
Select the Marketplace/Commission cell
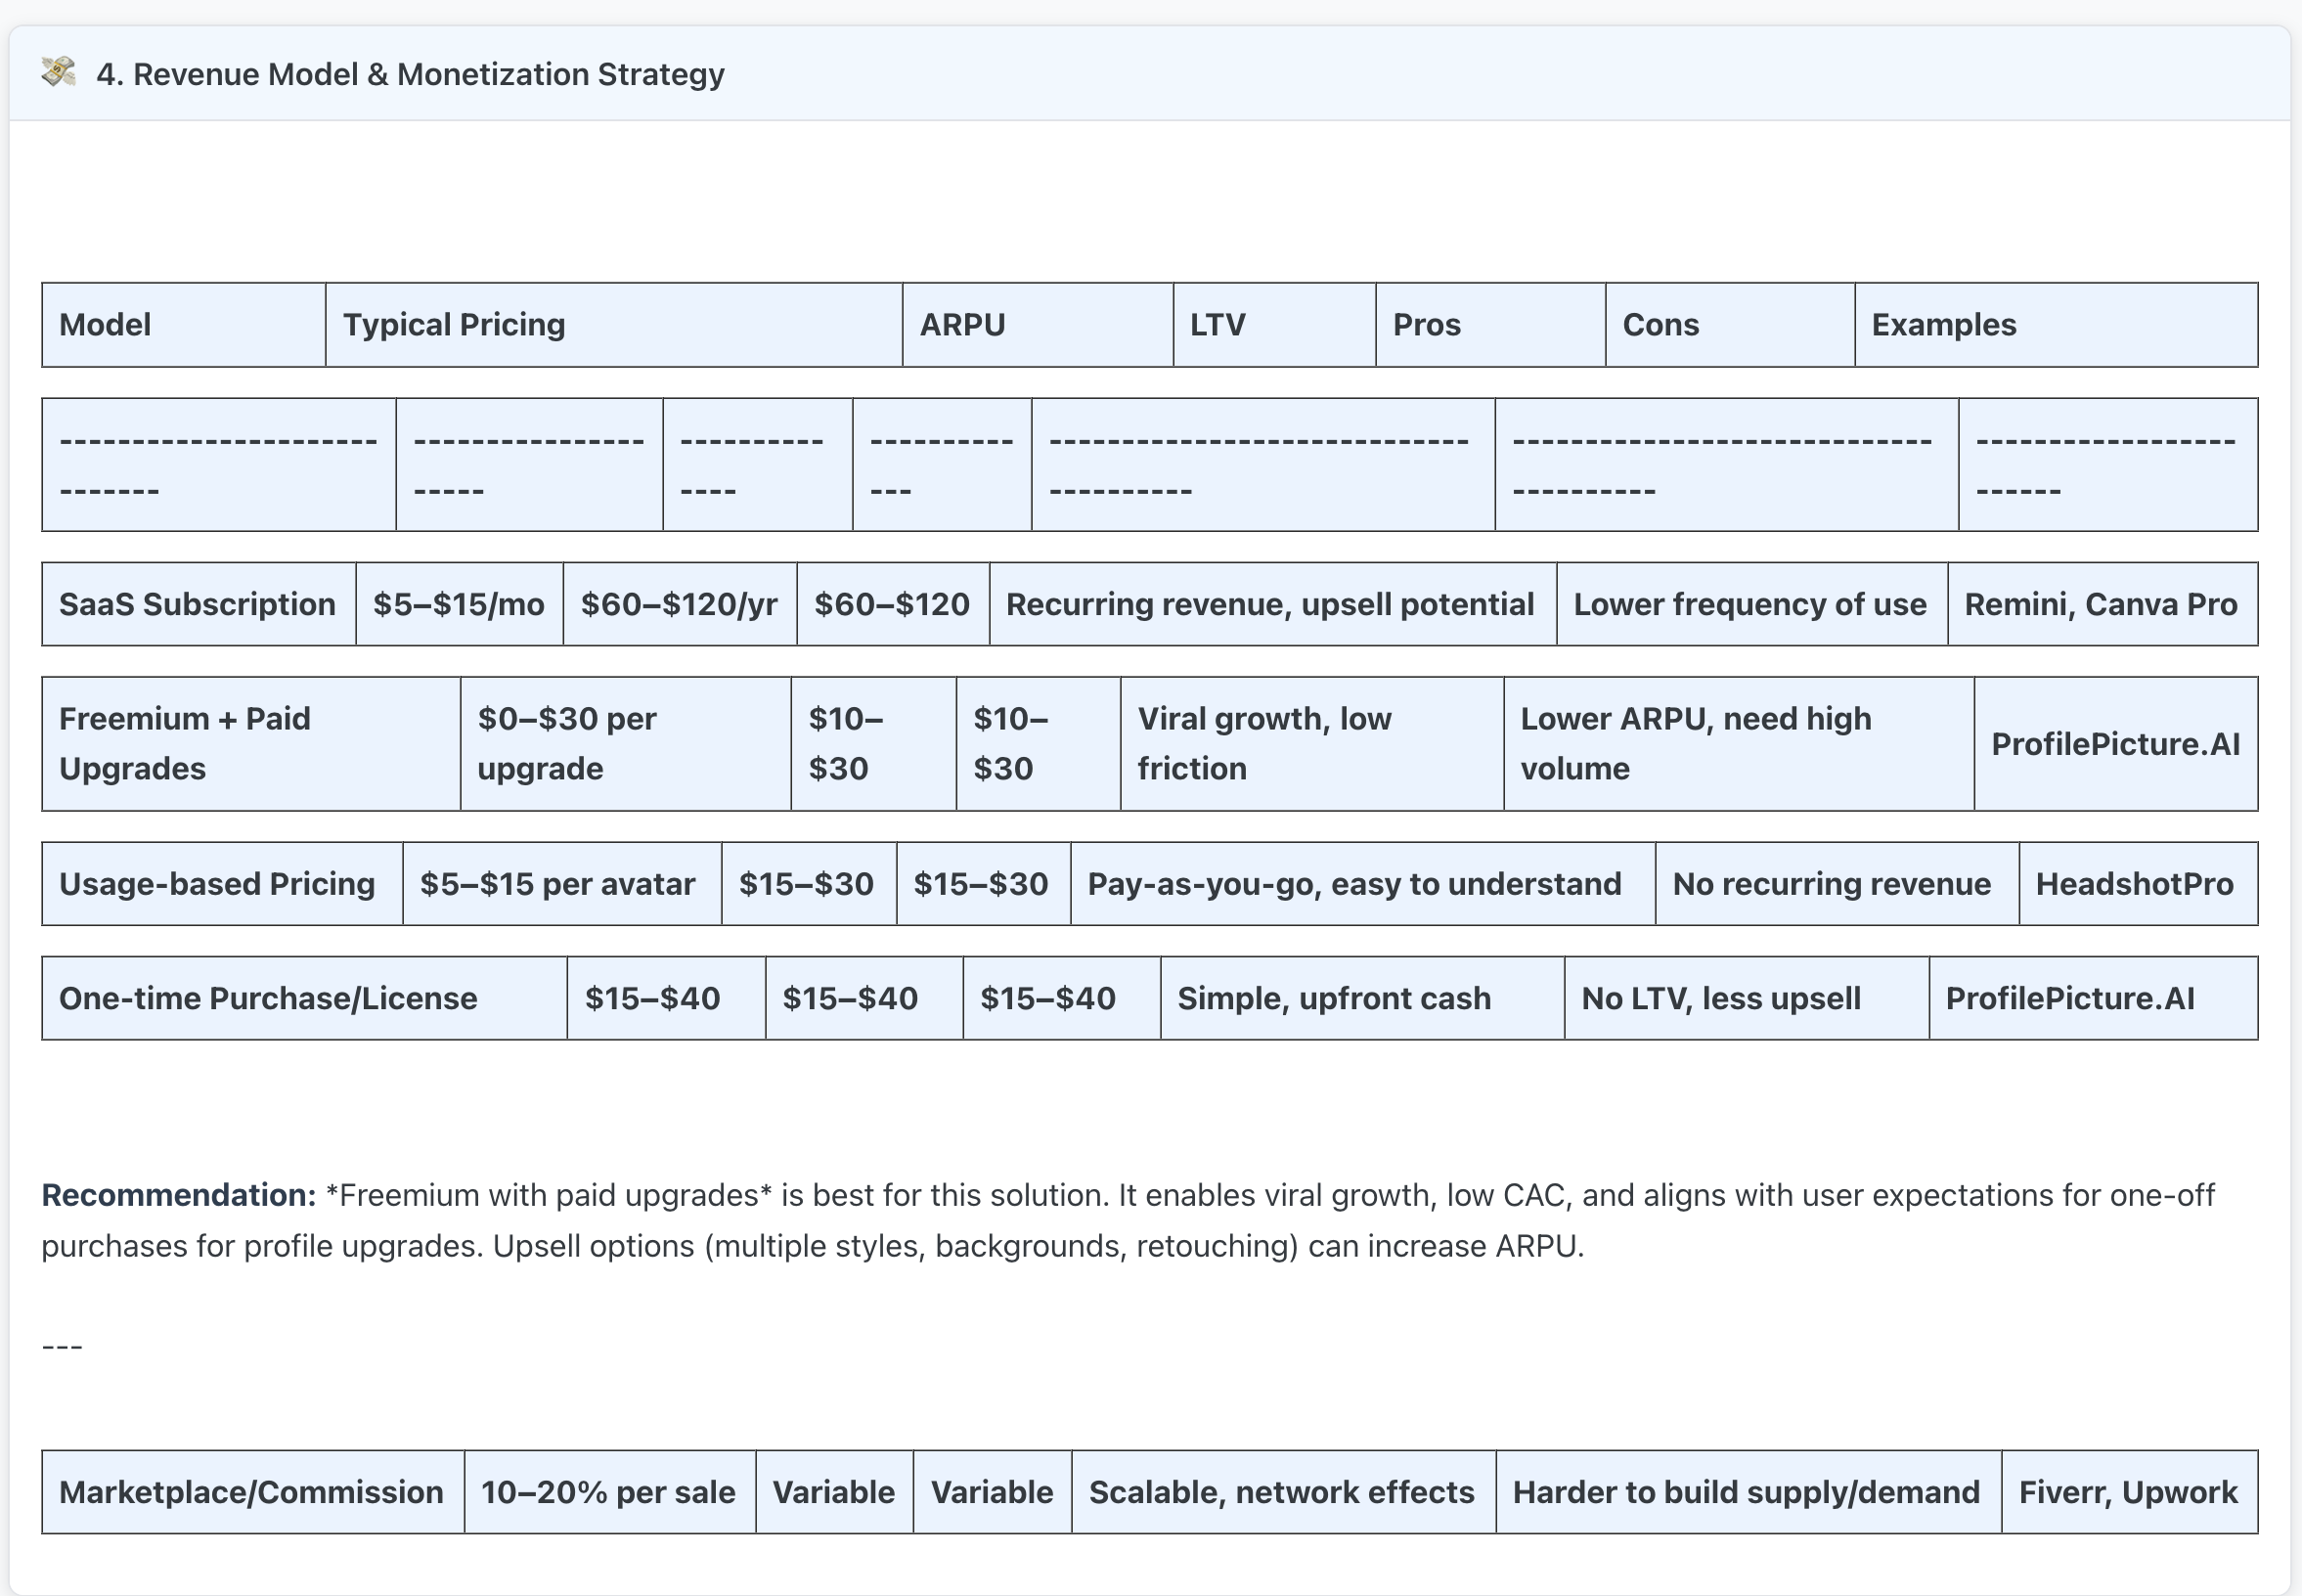click(x=252, y=1492)
